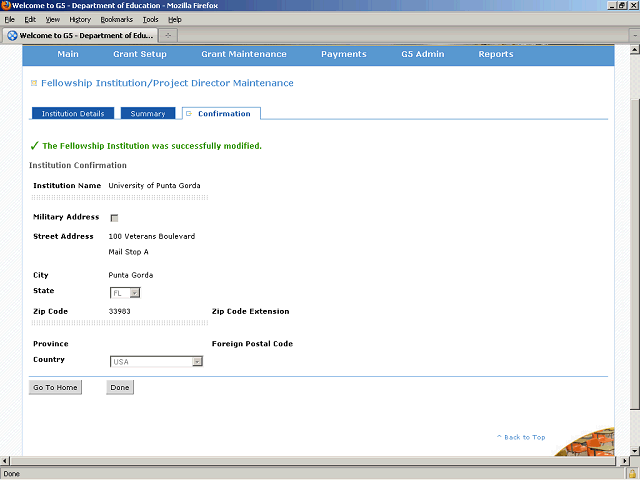
Task: Open the Grant Maintenance navigation item
Action: tap(244, 54)
